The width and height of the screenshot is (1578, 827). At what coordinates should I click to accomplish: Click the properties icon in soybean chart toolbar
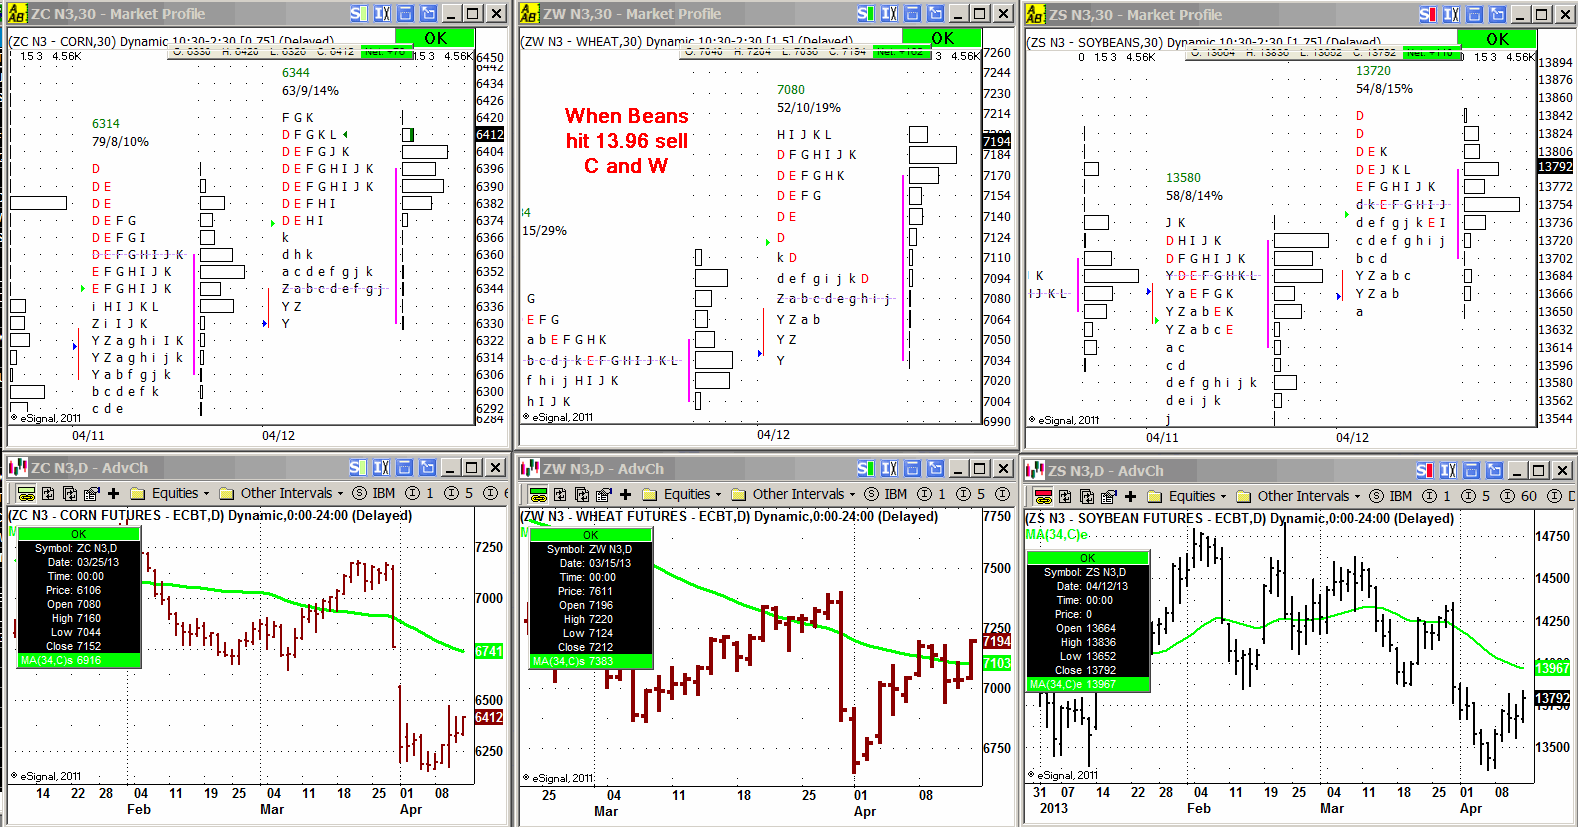[x=1108, y=496]
